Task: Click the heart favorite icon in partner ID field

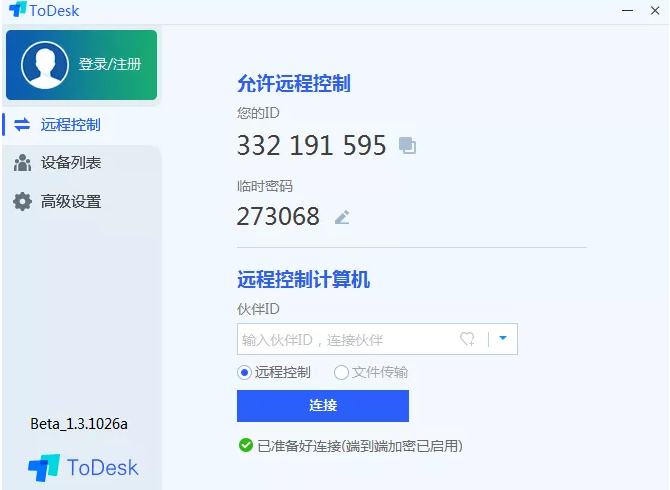Action: click(467, 339)
